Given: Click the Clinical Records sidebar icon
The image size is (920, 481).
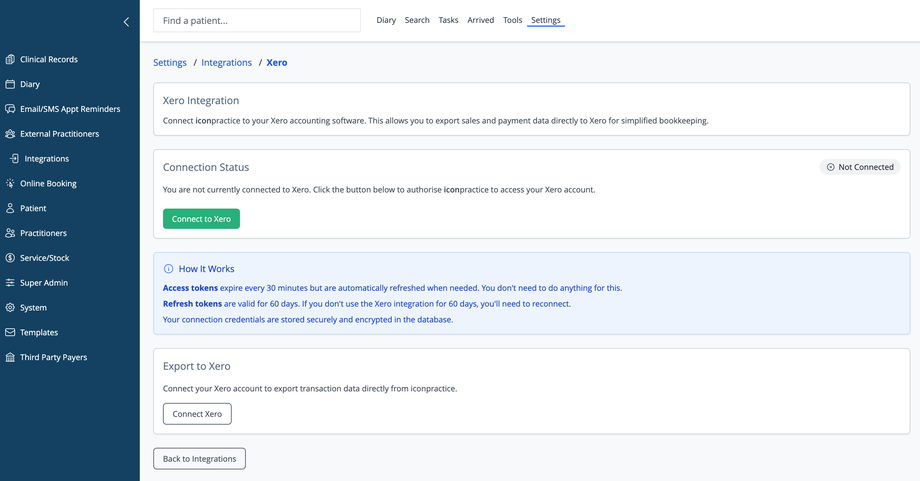Looking at the screenshot, I should click(10, 59).
